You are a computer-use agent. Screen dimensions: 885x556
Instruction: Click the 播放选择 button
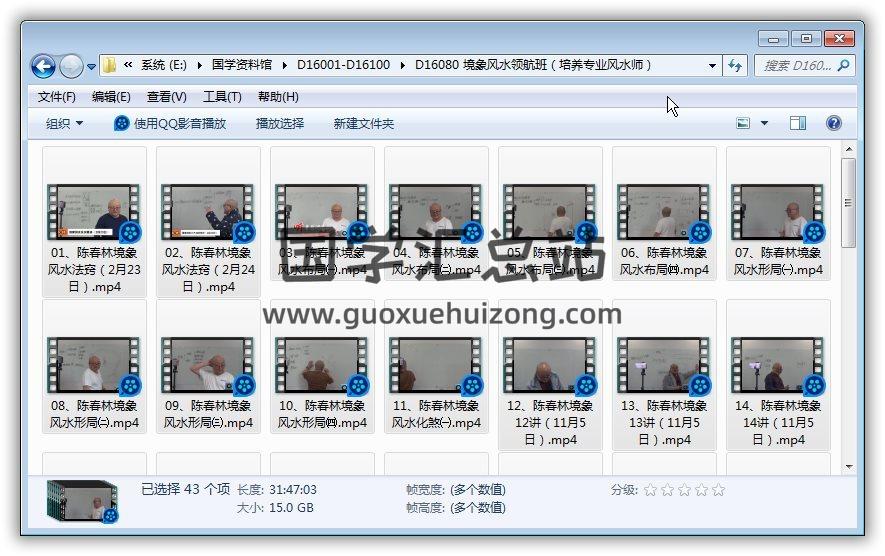[x=279, y=123]
